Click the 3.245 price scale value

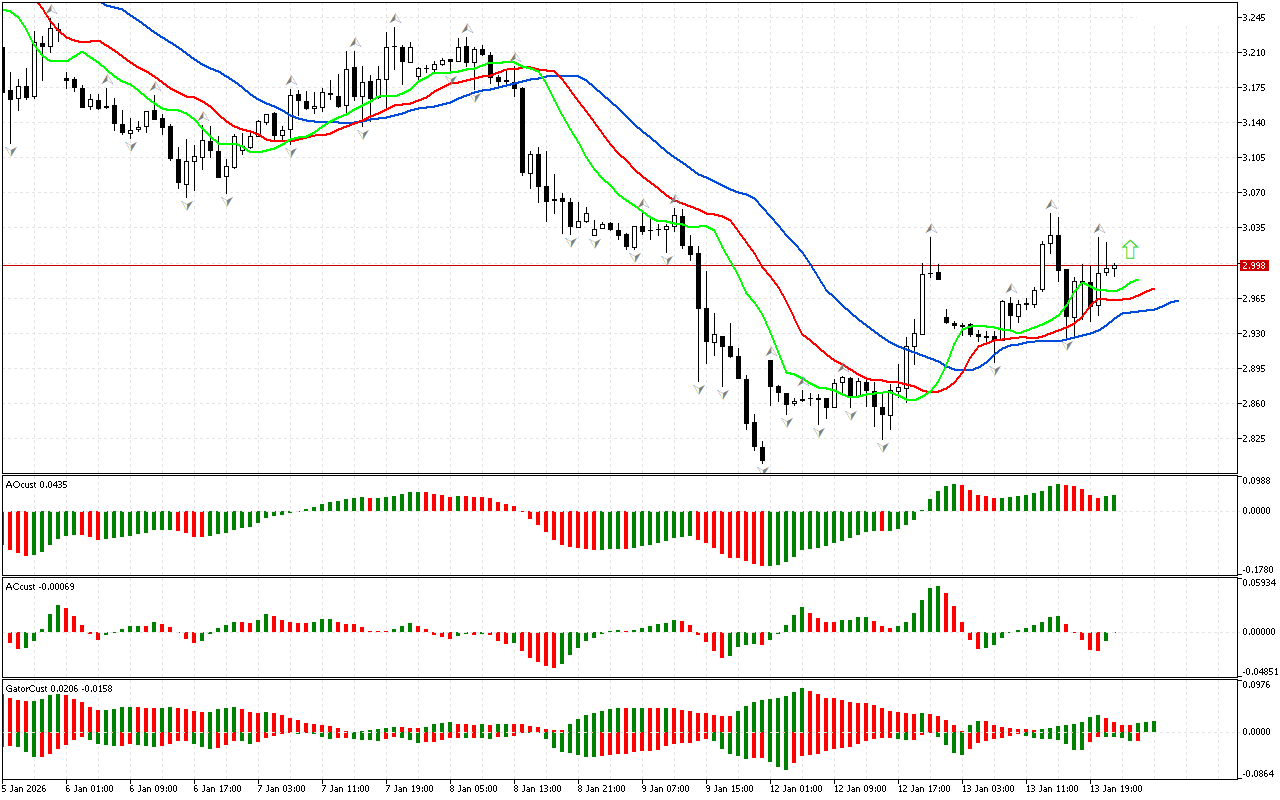[x=1254, y=18]
